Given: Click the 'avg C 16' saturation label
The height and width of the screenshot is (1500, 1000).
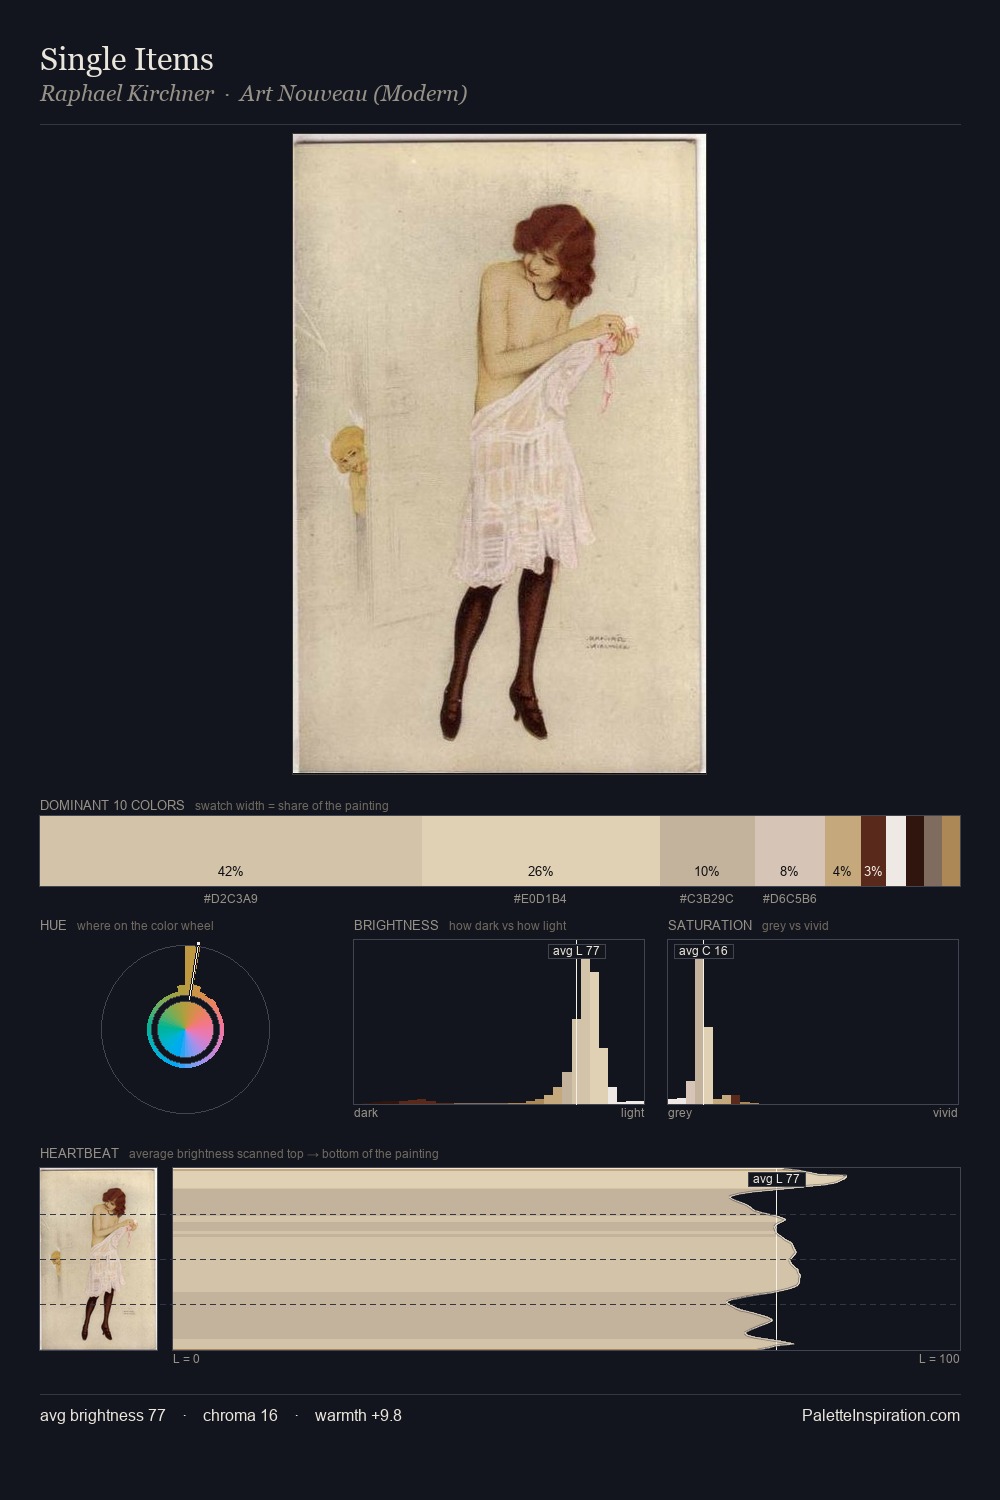Looking at the screenshot, I should pos(703,951).
